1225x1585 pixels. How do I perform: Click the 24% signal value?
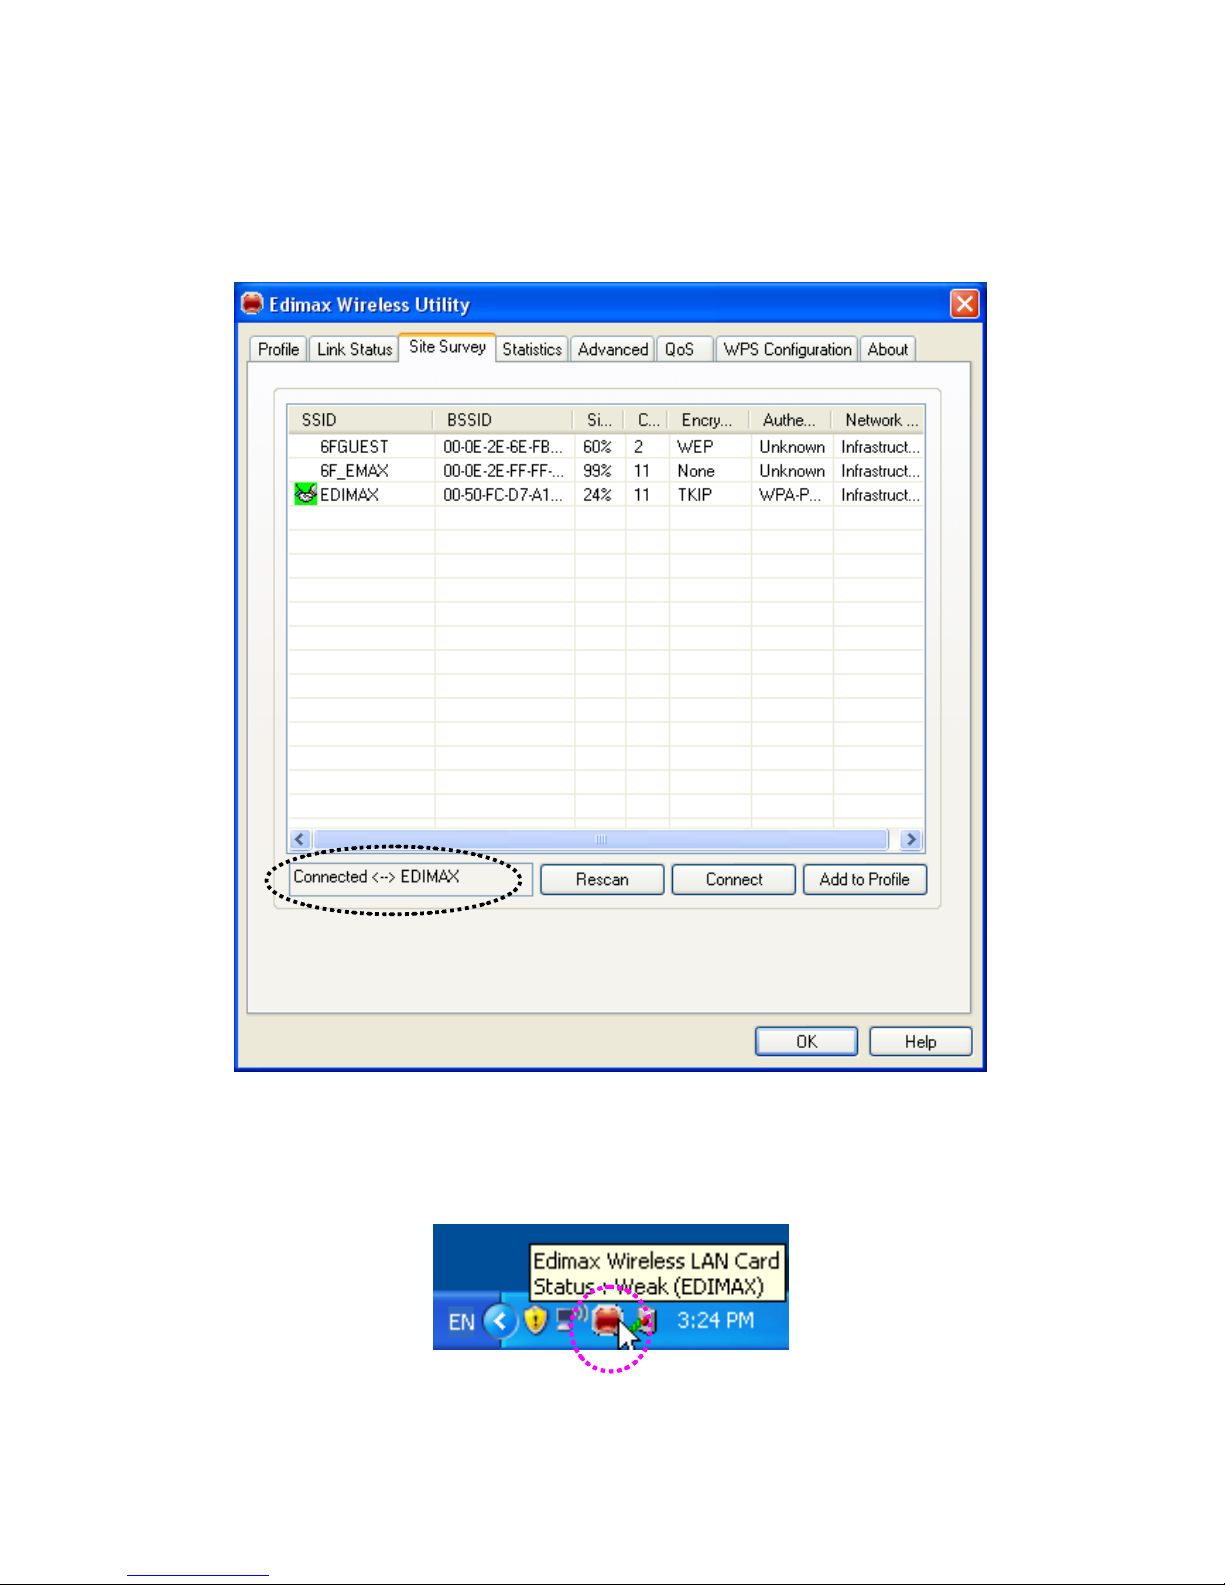tap(597, 494)
